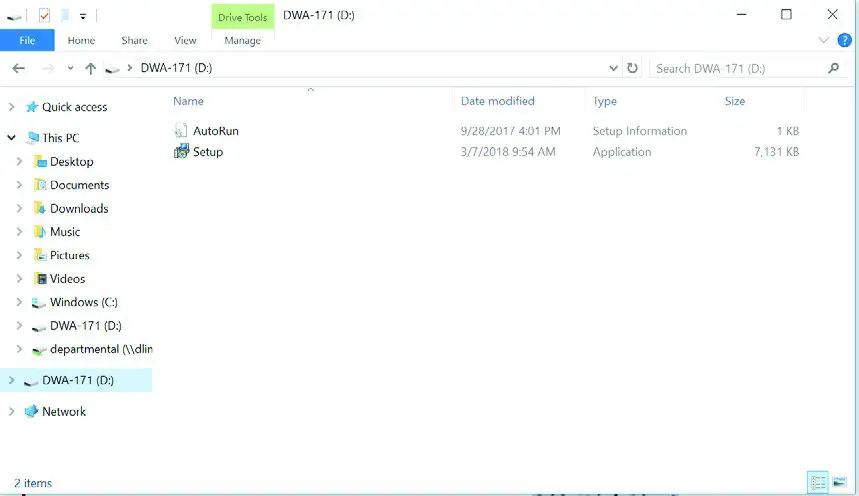Sort files by the Name column
The width and height of the screenshot is (859, 496).
coord(188,101)
